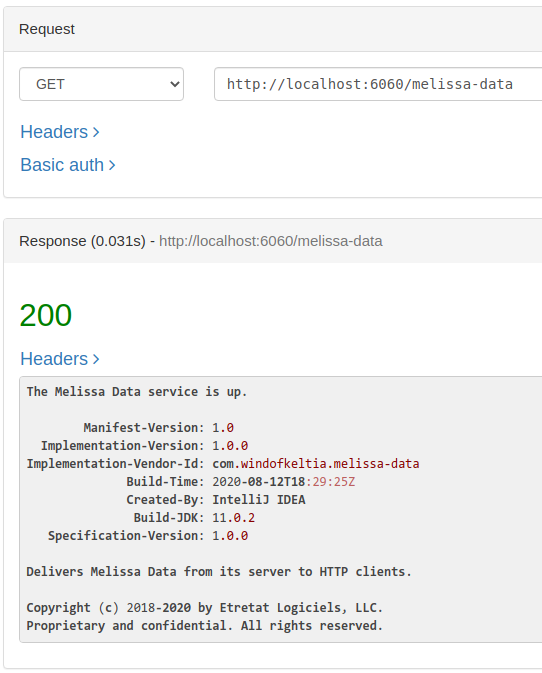
Task: Click the green 200 status code
Action: click(x=45, y=315)
